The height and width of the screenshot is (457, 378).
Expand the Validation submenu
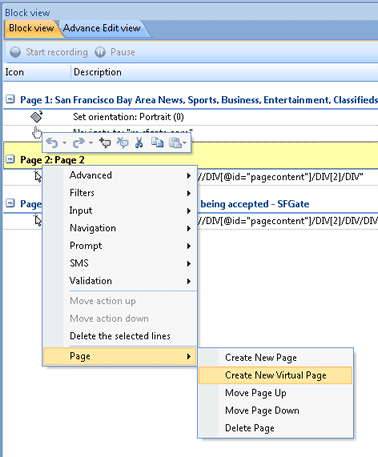tap(120, 281)
